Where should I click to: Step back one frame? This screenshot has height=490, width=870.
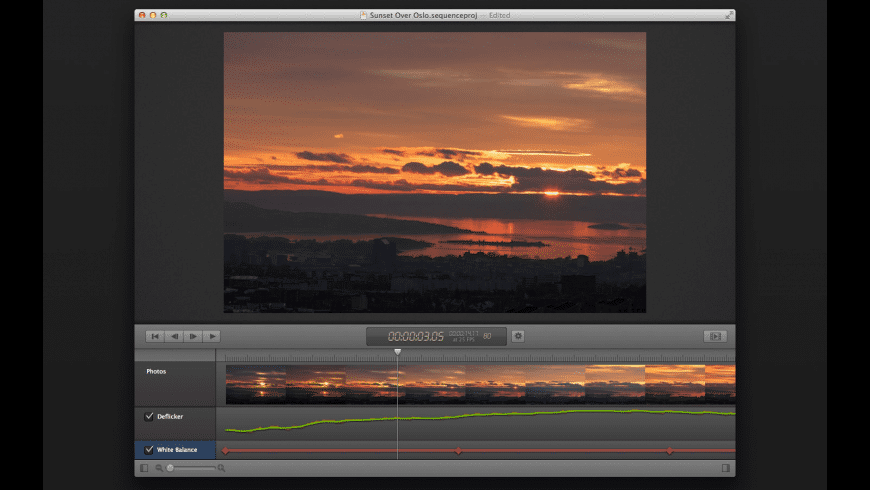pos(174,336)
